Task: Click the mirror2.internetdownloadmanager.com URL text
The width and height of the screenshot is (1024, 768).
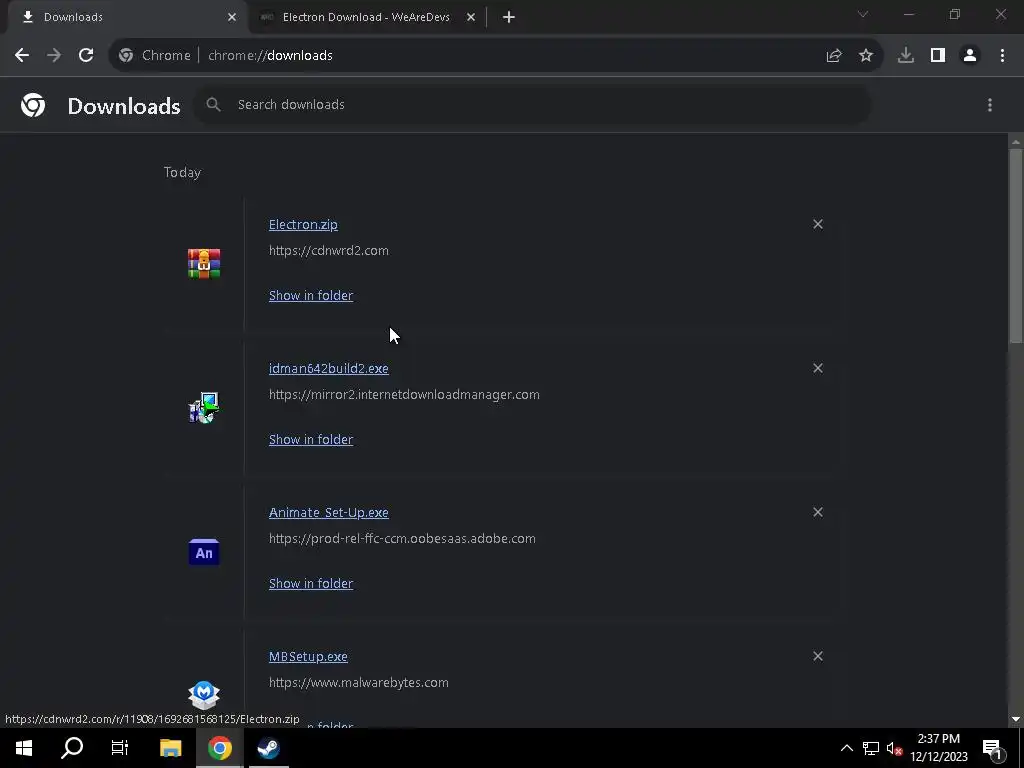Action: click(404, 394)
